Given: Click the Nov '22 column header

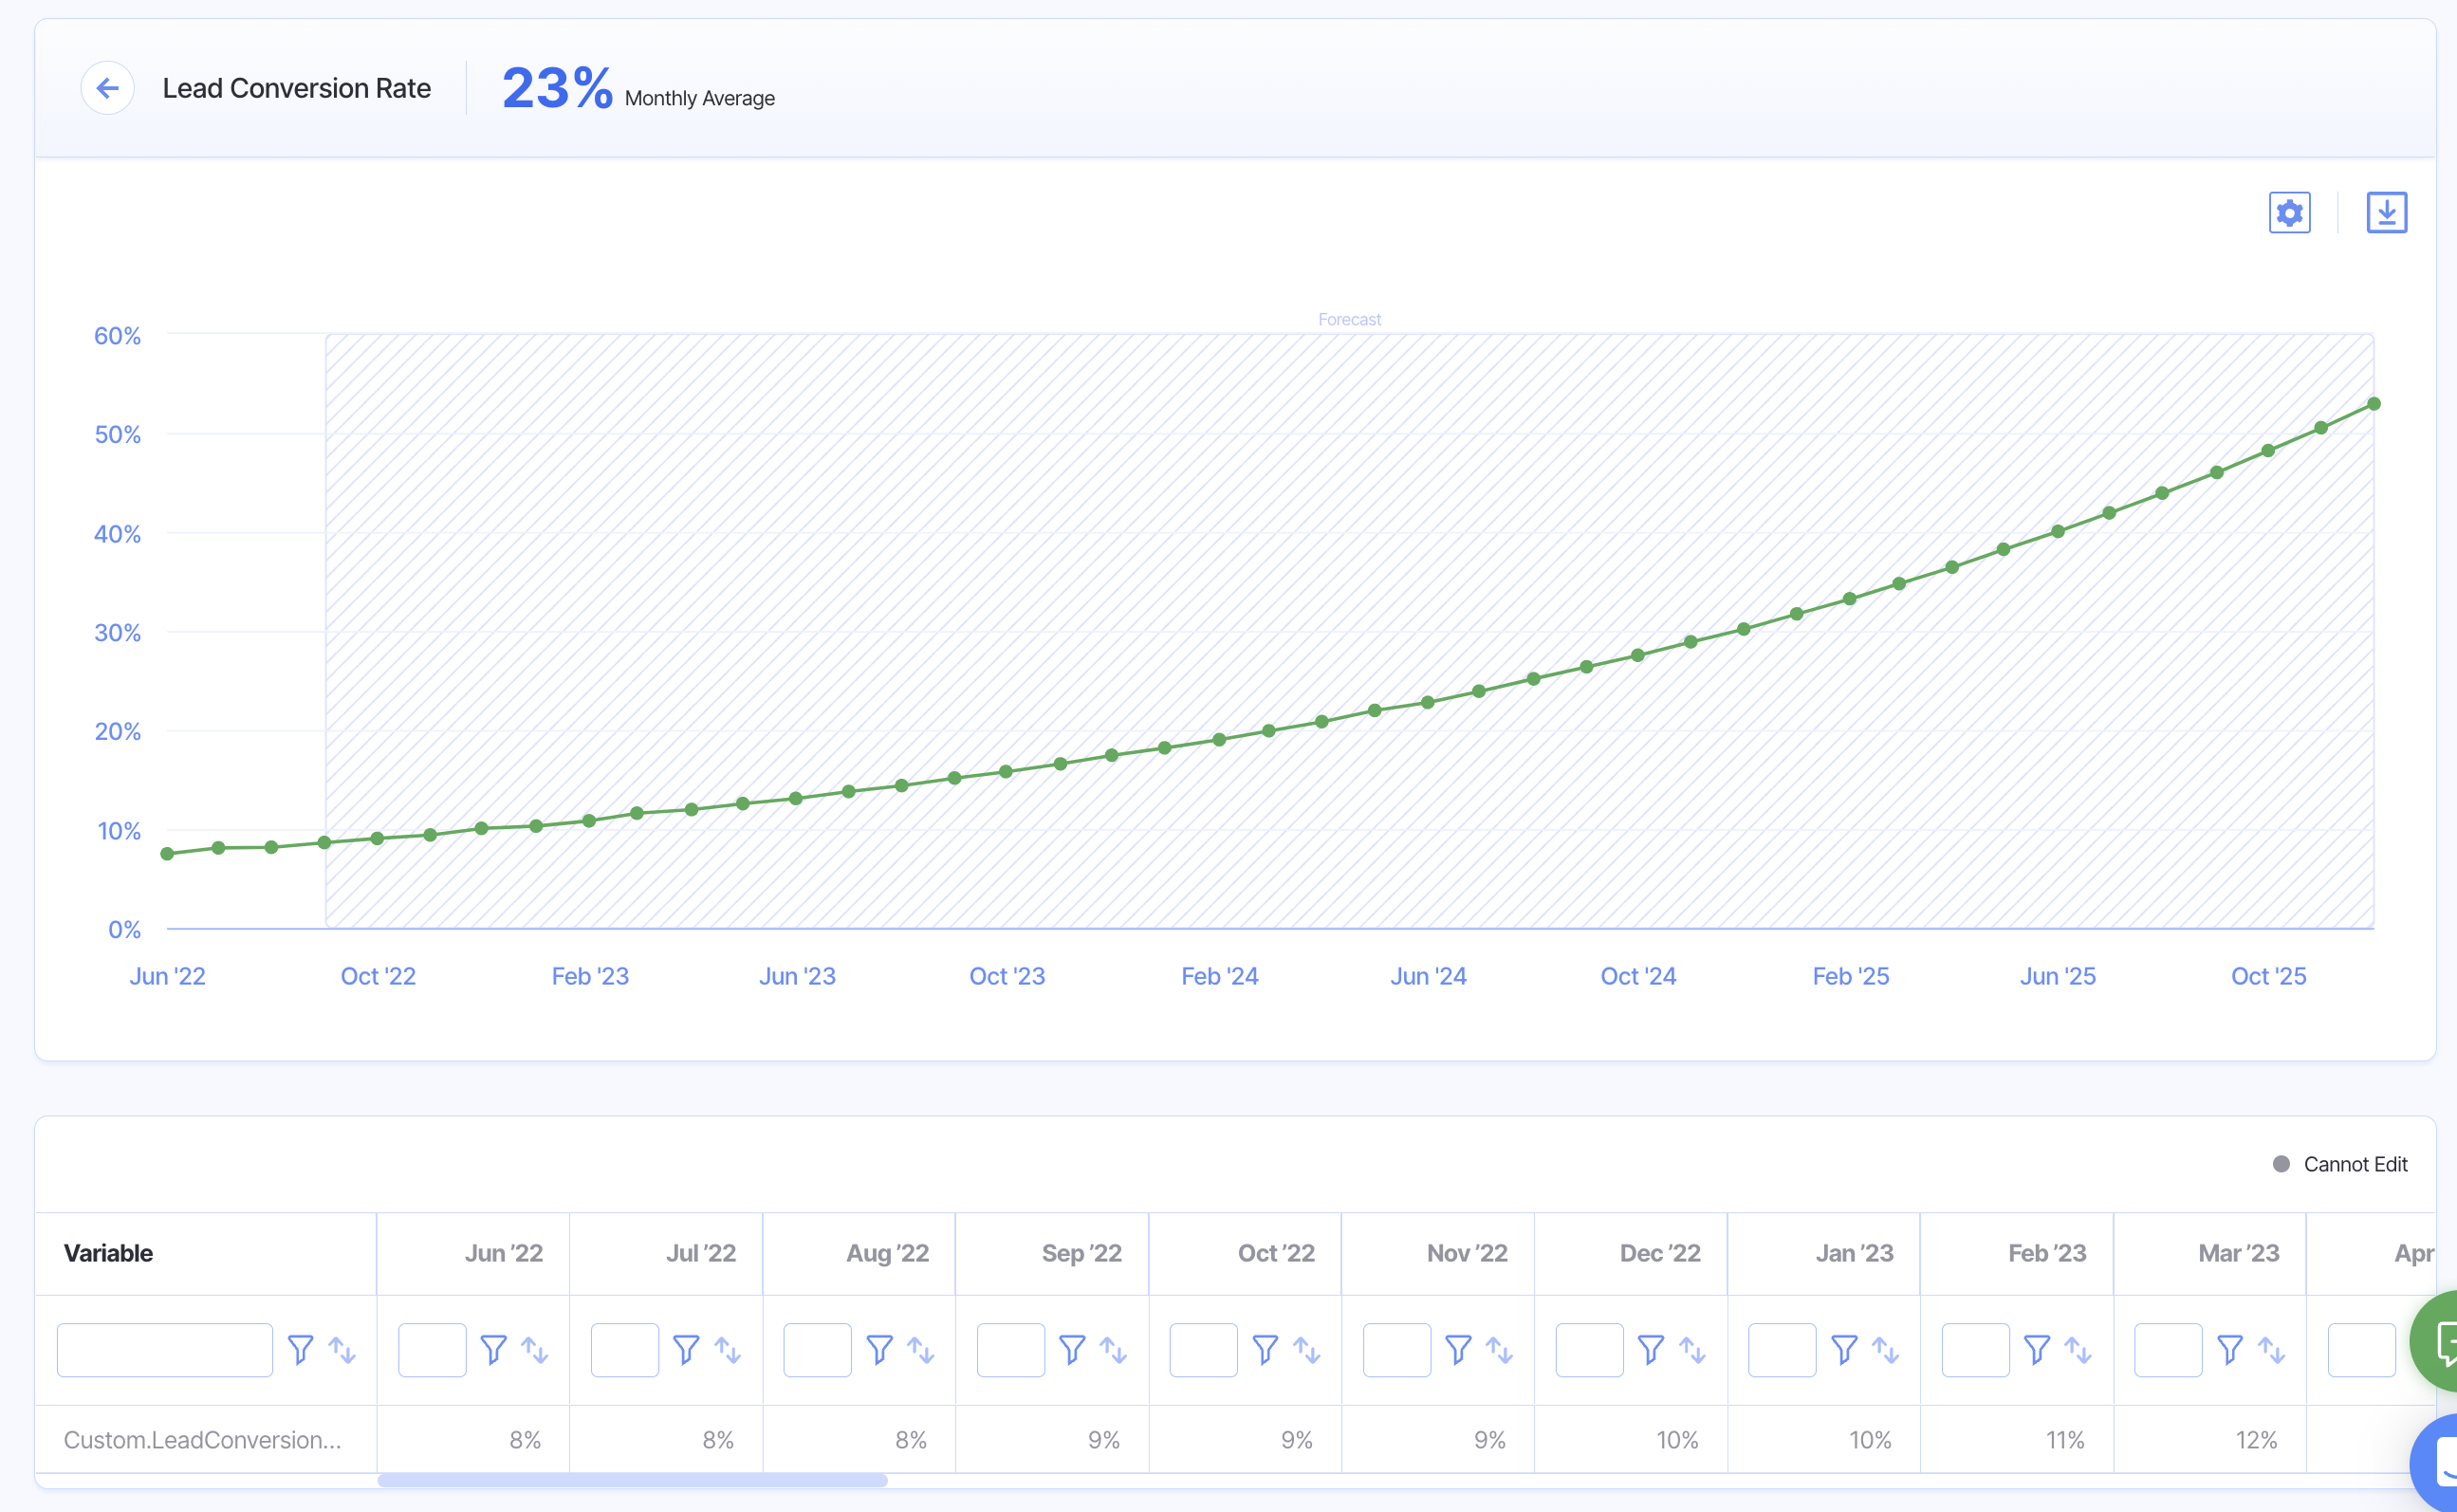Looking at the screenshot, I should [1466, 1253].
